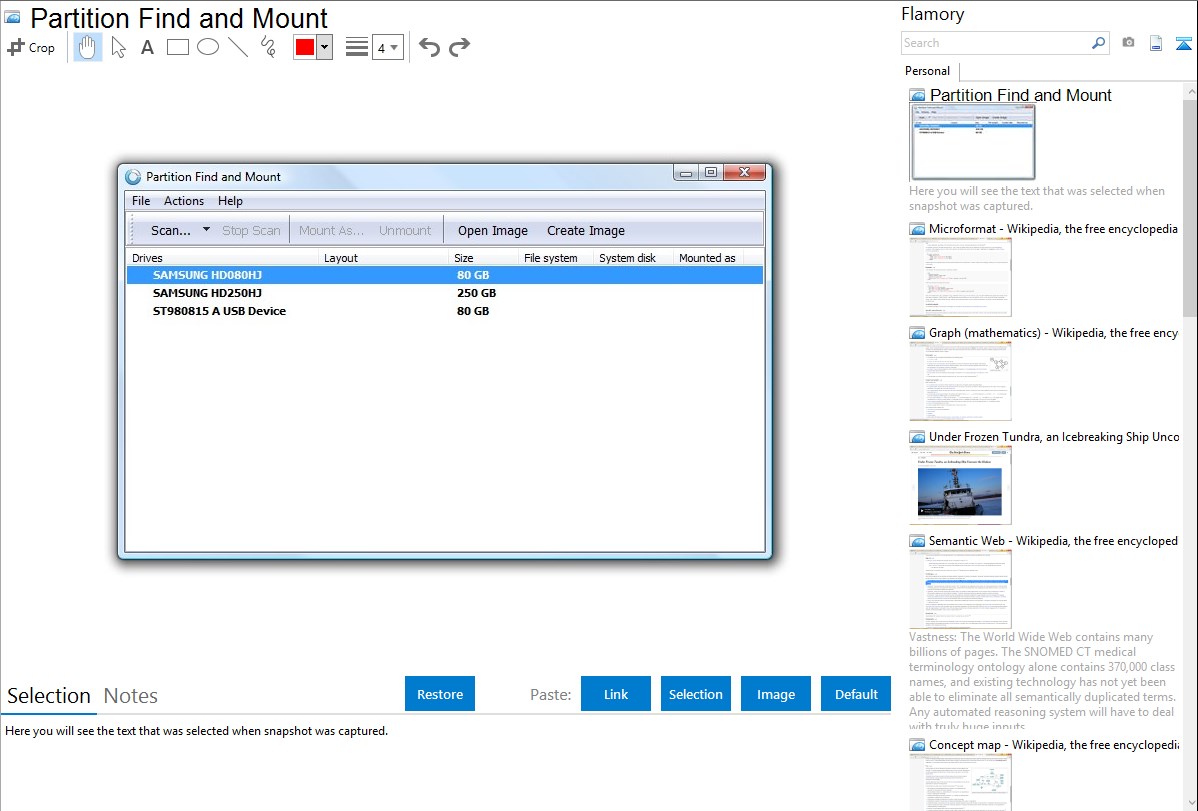Select the SAMSUNG HD080HJ drive row
Screen dimensions: 1198x811
[445, 275]
